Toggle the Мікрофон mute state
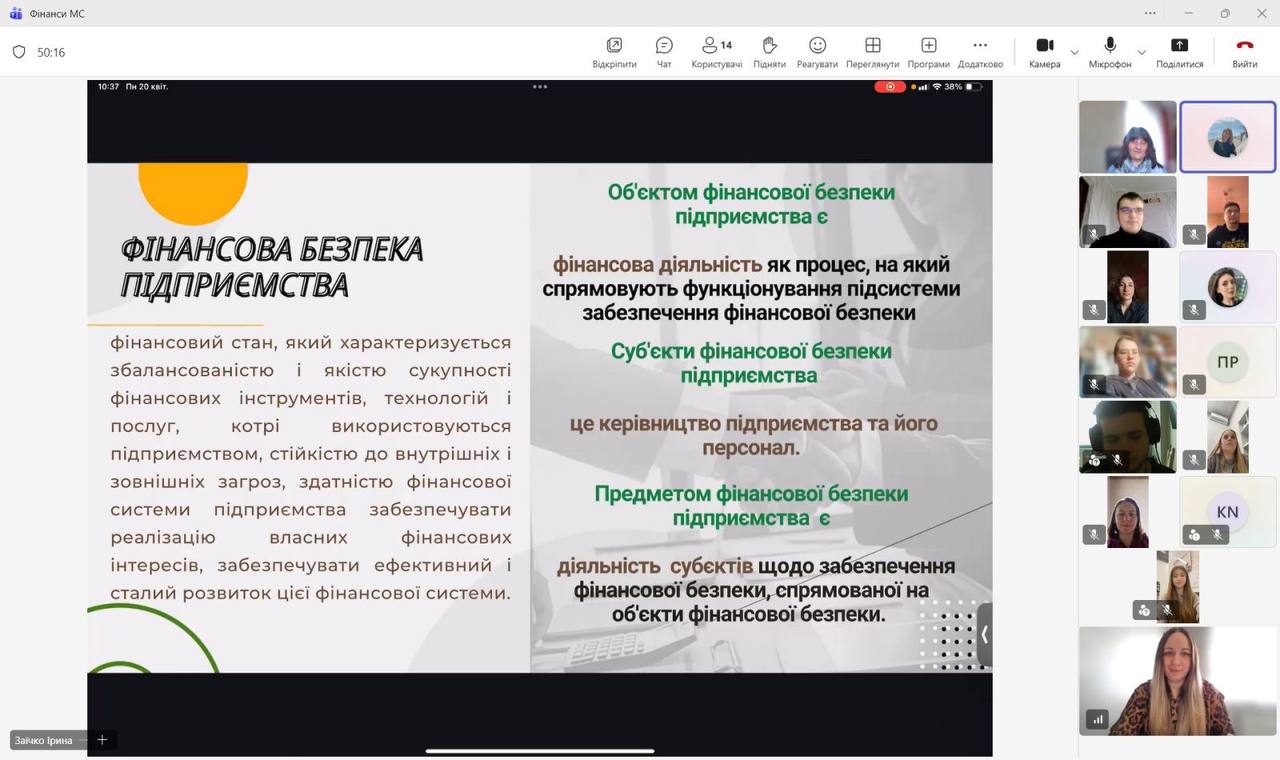The height and width of the screenshot is (760, 1280). tap(1110, 52)
